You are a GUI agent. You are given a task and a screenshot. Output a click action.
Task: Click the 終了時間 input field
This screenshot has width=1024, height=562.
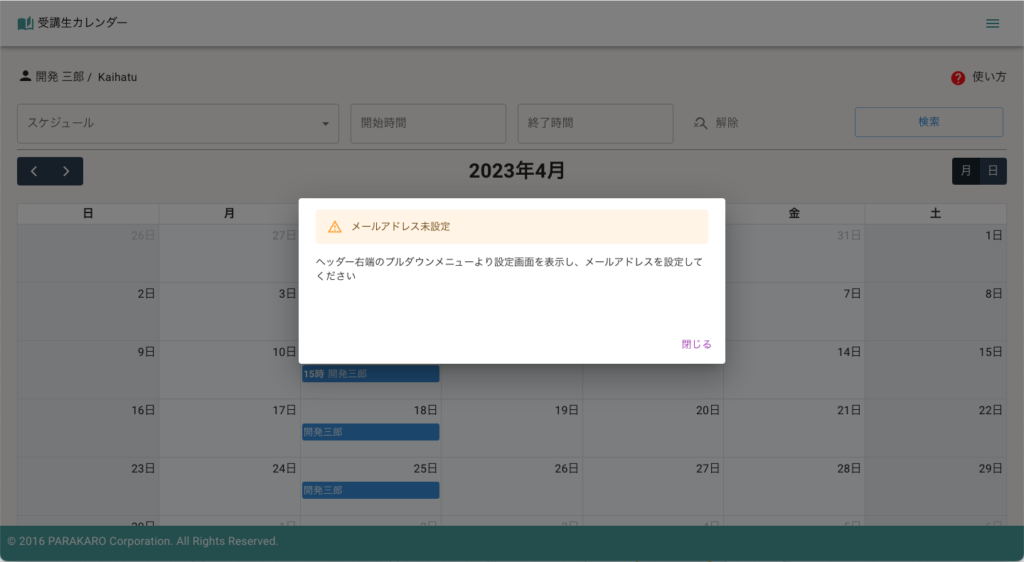pyautogui.click(x=594, y=123)
